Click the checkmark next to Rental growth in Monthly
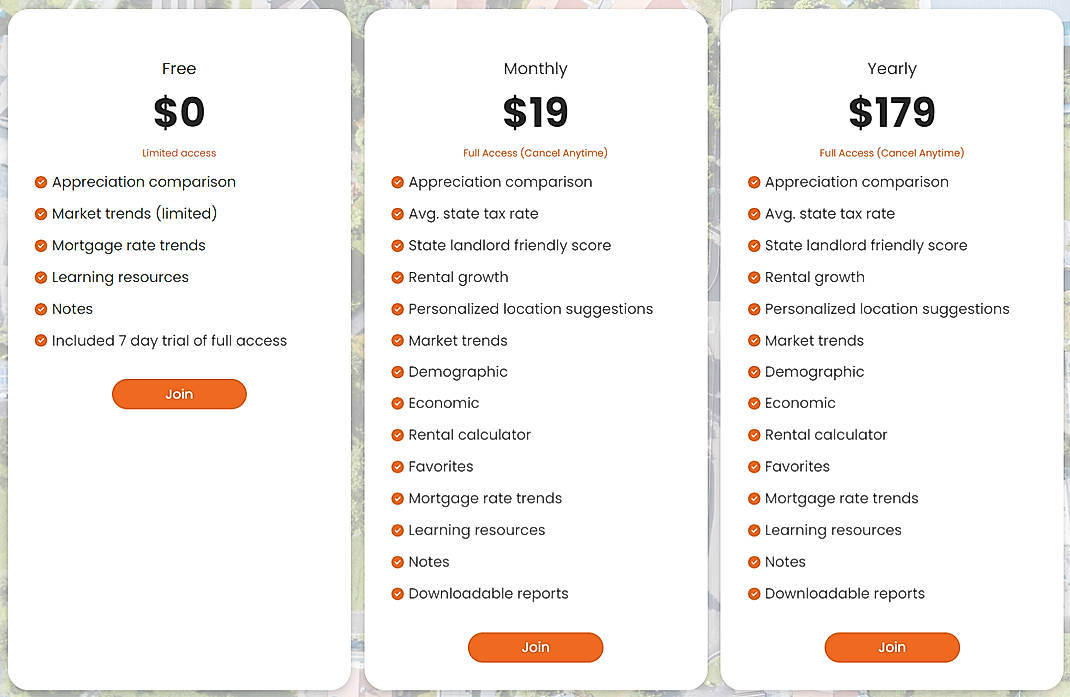This screenshot has width=1070, height=697. [x=397, y=277]
